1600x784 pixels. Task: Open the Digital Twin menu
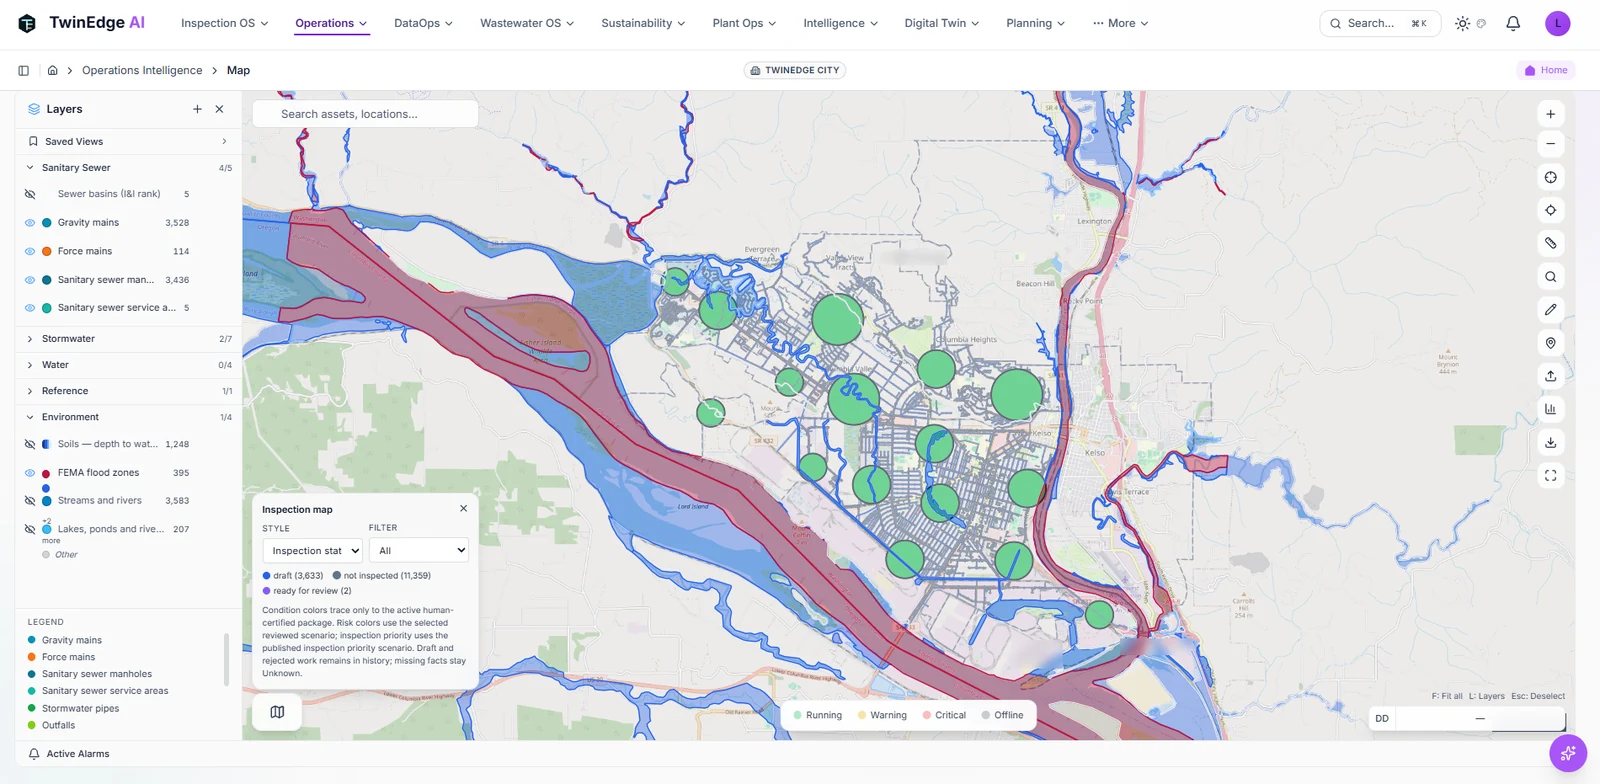(942, 23)
